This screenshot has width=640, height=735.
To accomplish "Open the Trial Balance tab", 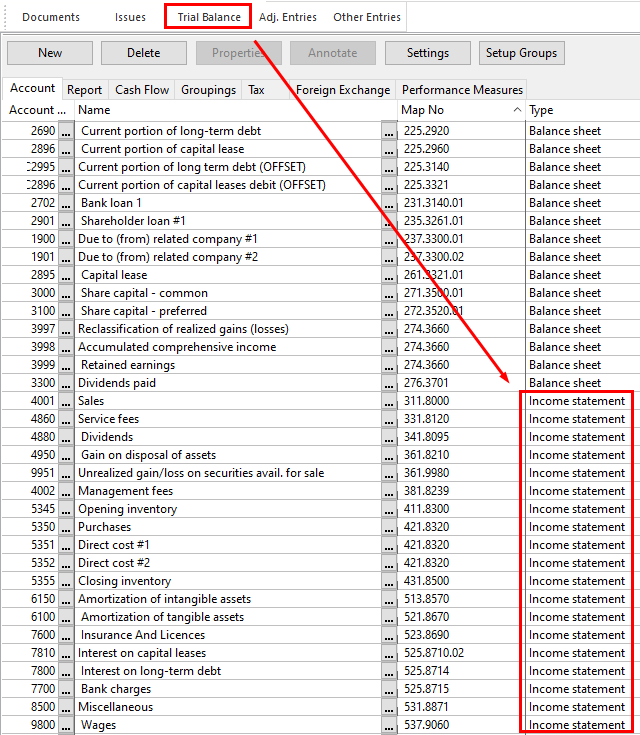I will click(209, 17).
